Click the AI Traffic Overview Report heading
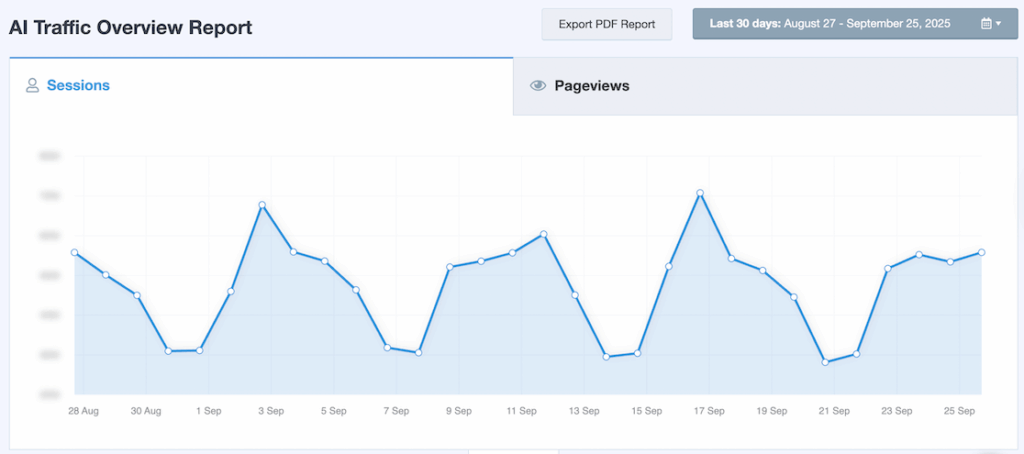The height and width of the screenshot is (454, 1024). 131,27
